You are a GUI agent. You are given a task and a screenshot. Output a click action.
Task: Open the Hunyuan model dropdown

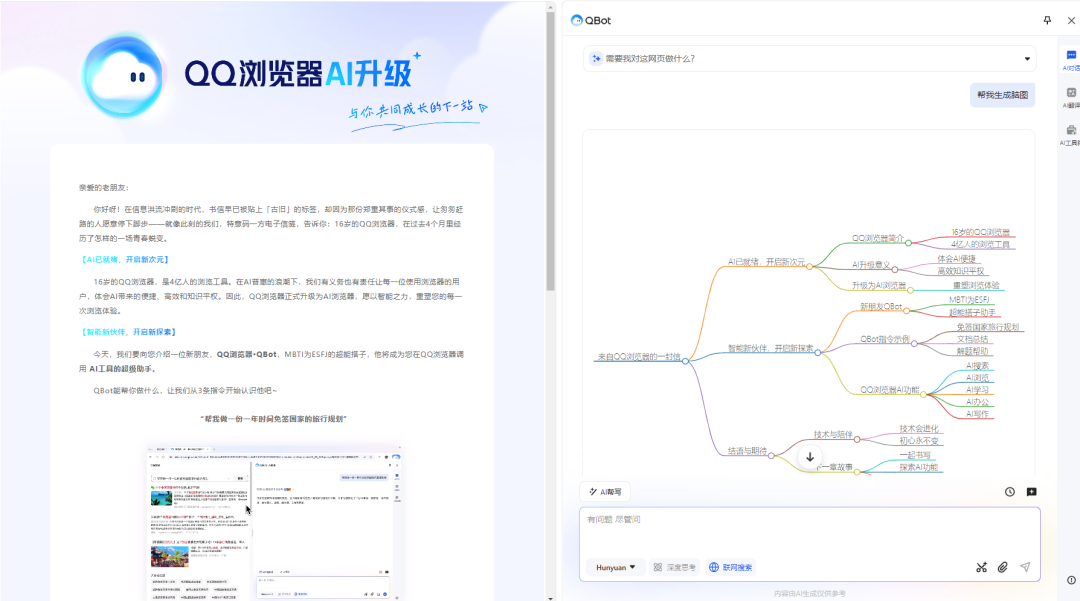pyautogui.click(x=615, y=567)
